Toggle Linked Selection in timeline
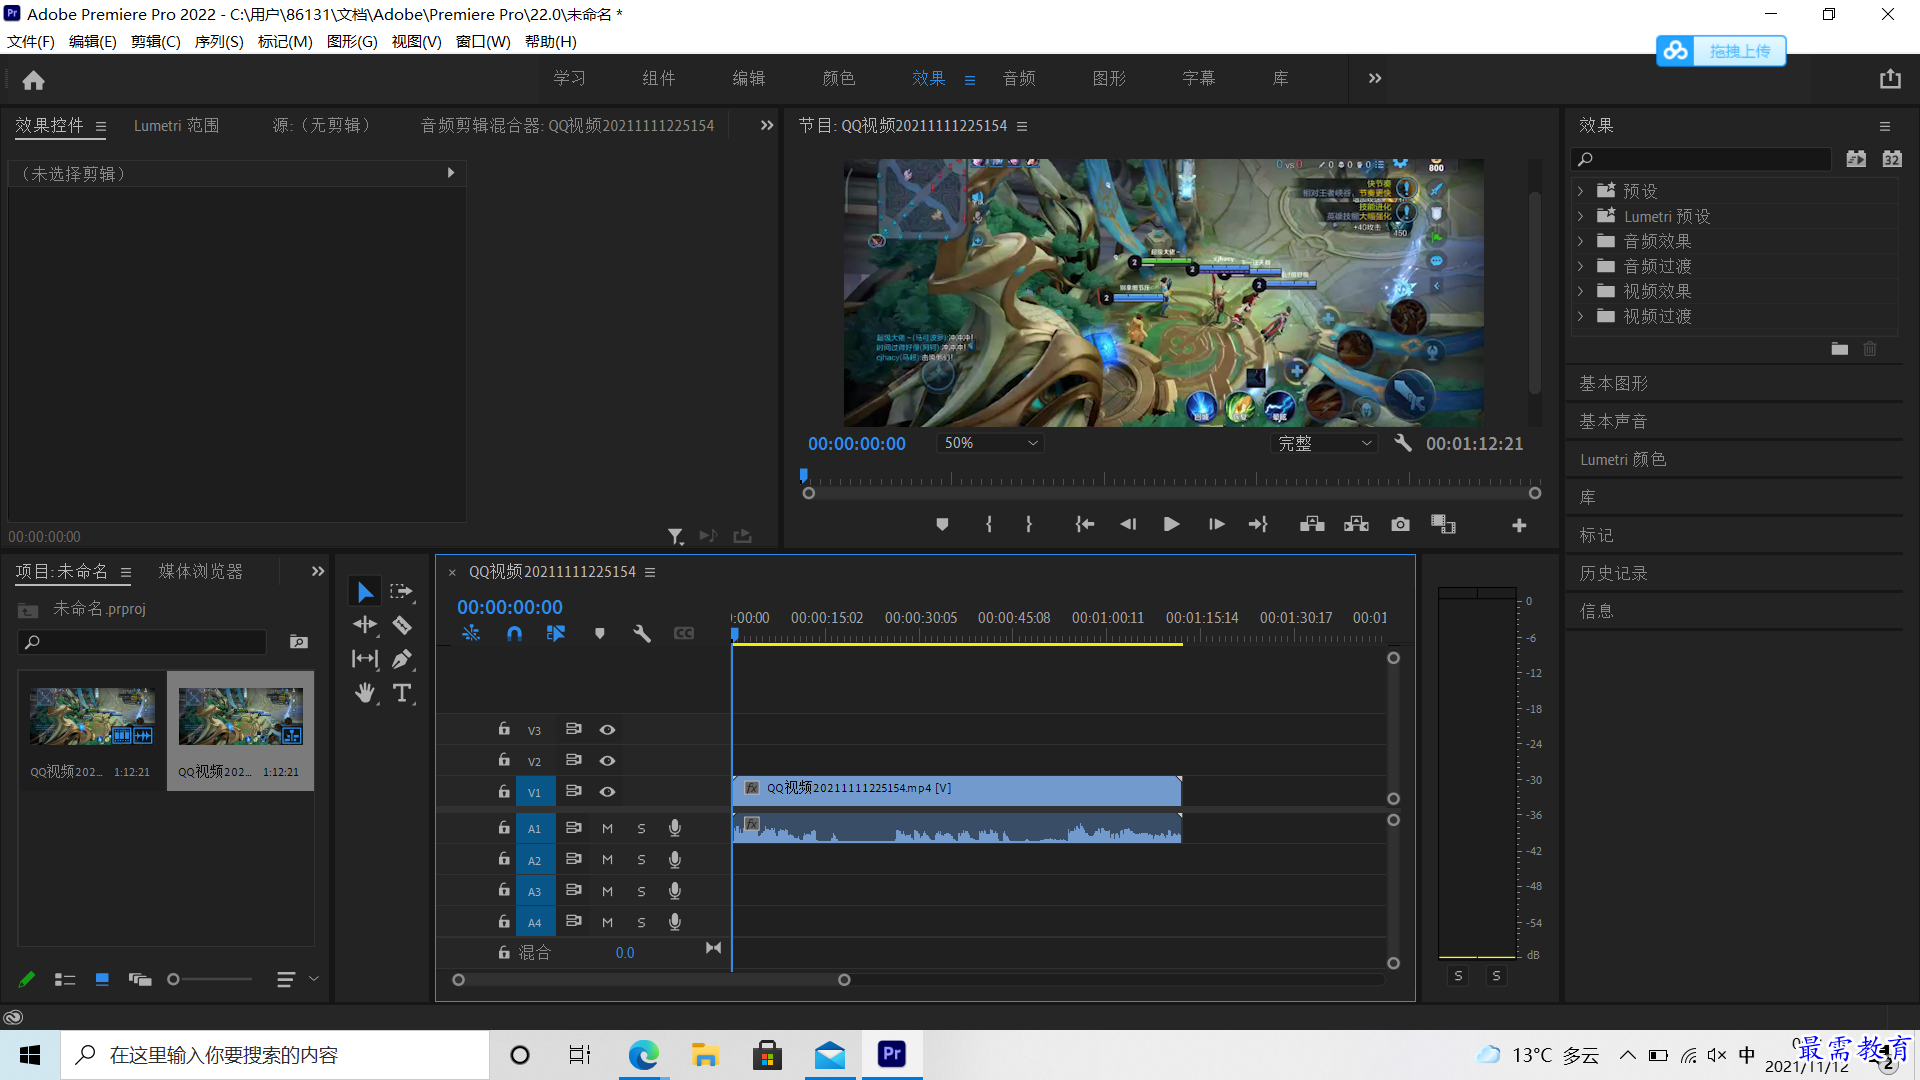Viewport: 1920px width, 1080px height. pyautogui.click(x=556, y=633)
